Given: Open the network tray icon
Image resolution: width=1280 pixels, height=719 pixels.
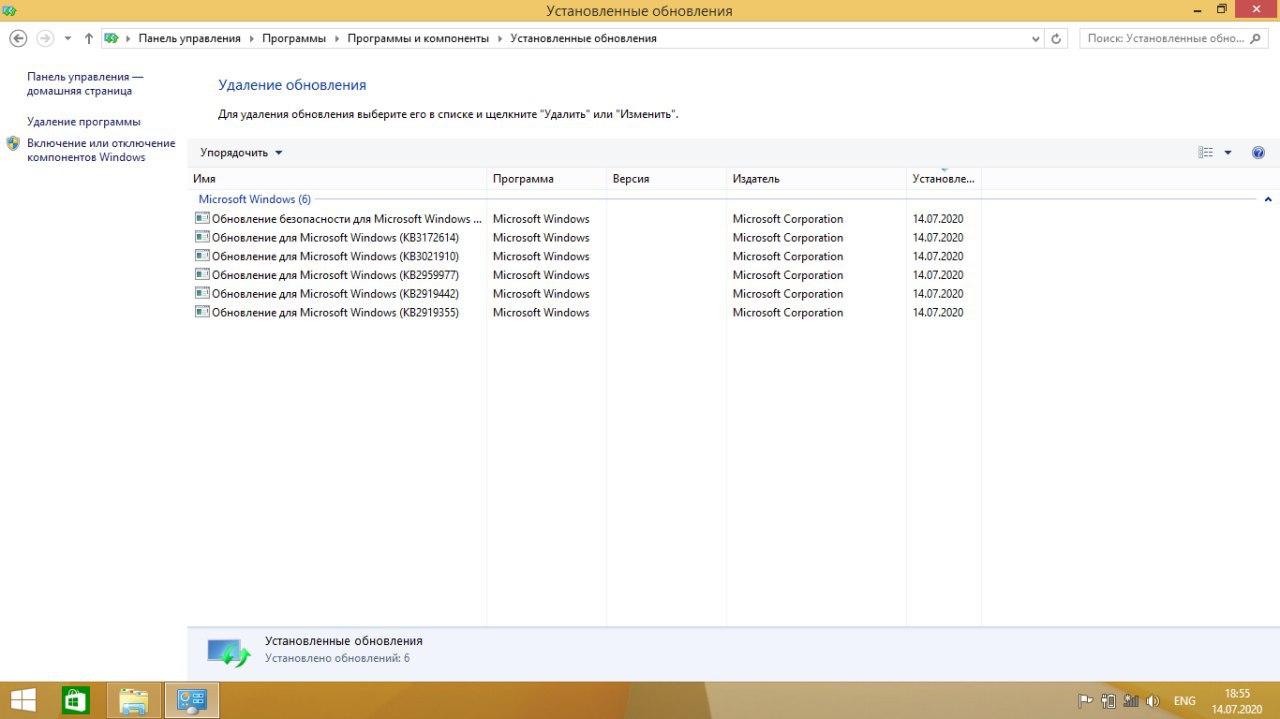Looking at the screenshot, I should [1131, 701].
